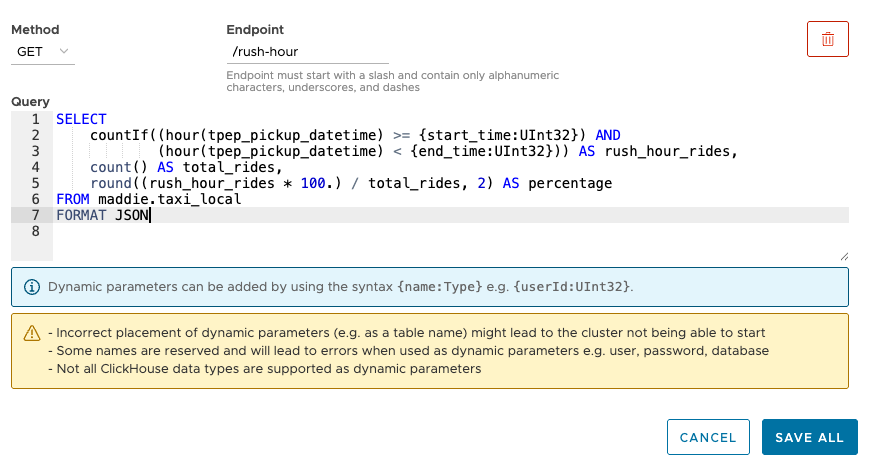The width and height of the screenshot is (871, 466).
Task: Open the Method GET dropdown
Action: 42,51
